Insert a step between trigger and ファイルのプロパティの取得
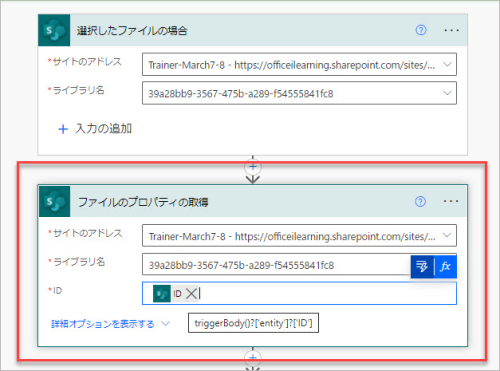This screenshot has width=500, height=371. tap(253, 167)
